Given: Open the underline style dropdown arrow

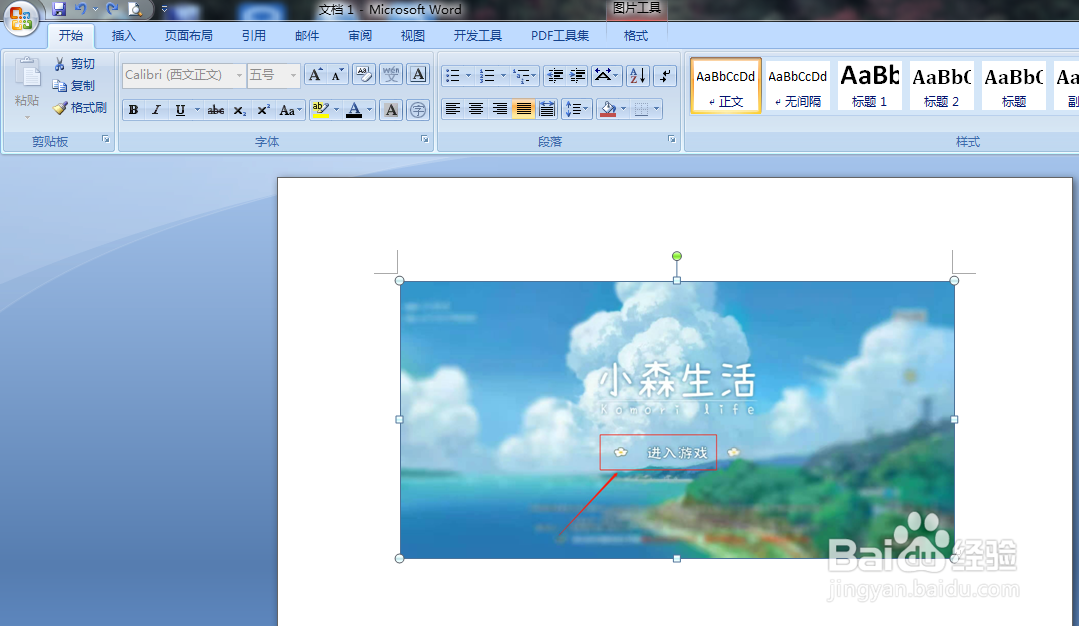Looking at the screenshot, I should point(197,110).
